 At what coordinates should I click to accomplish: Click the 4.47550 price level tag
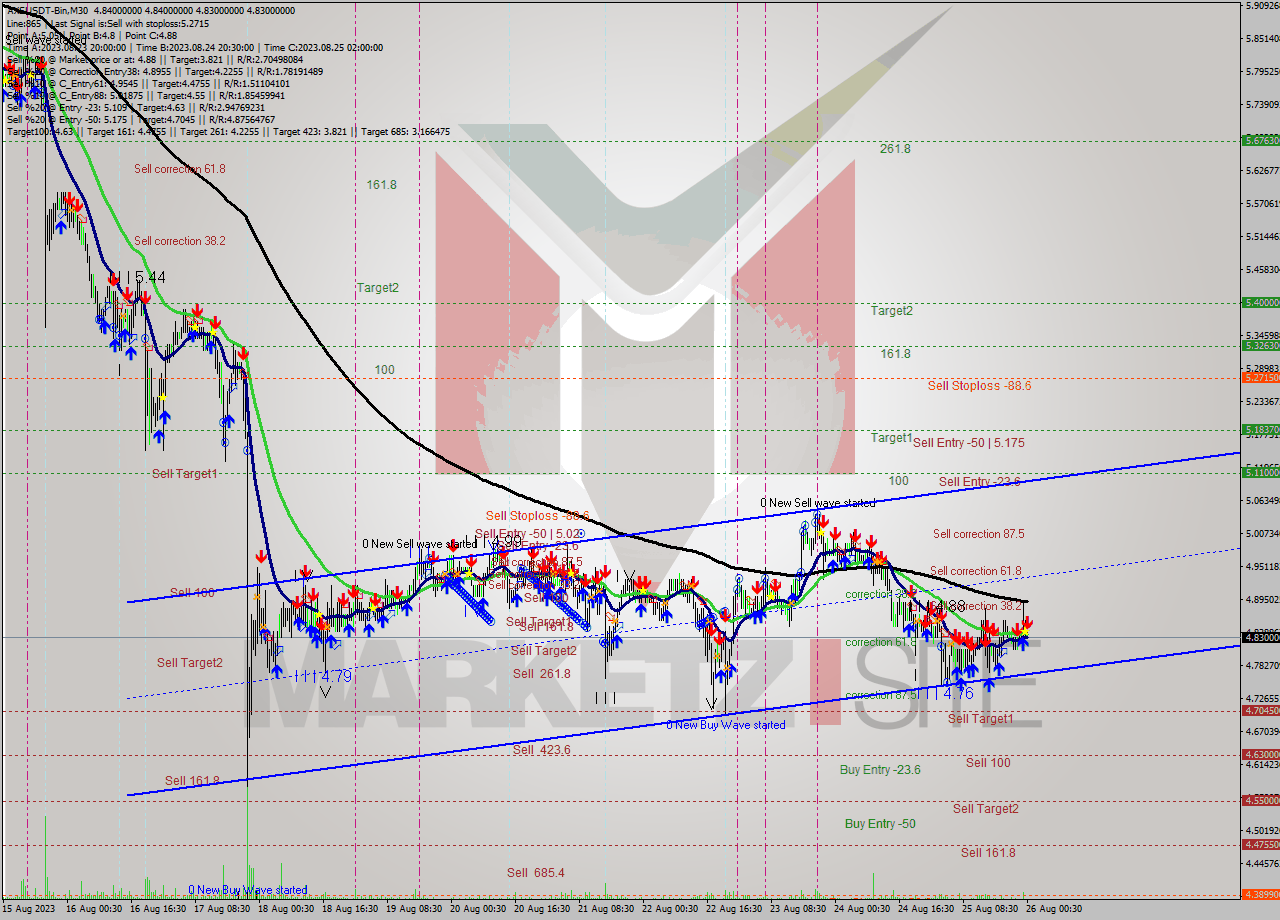1260,845
